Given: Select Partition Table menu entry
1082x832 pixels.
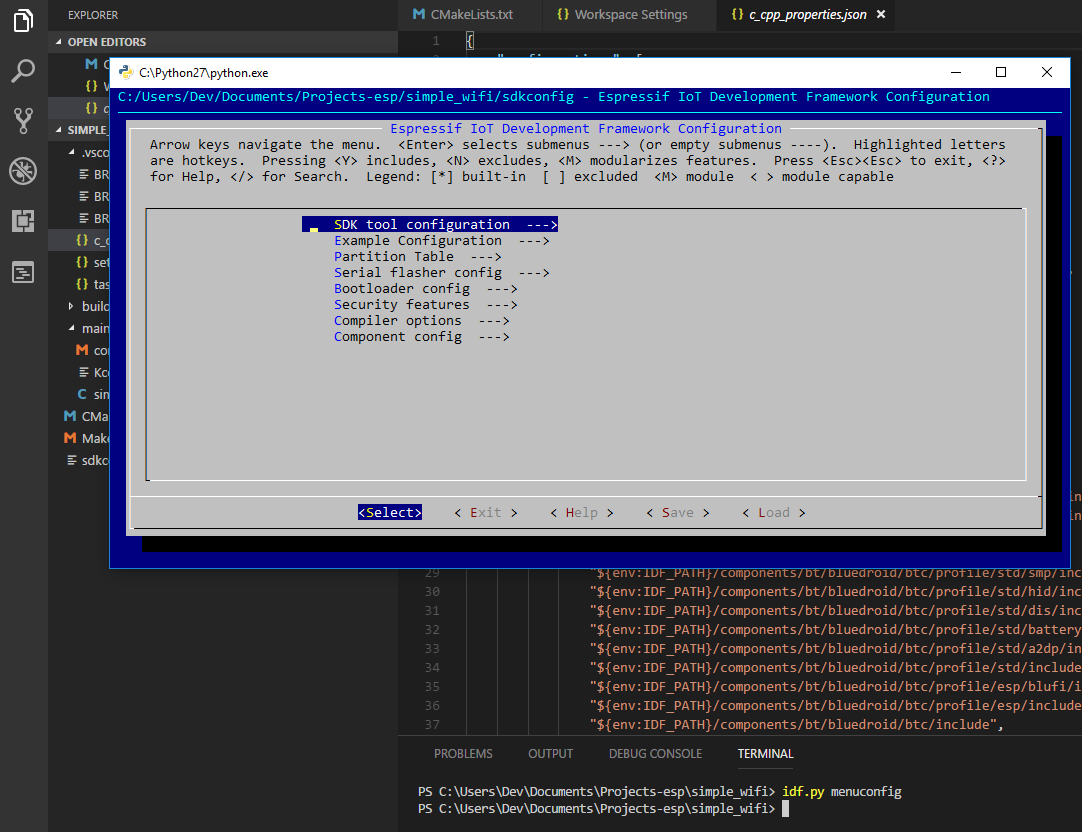Looking at the screenshot, I should coord(417,257).
